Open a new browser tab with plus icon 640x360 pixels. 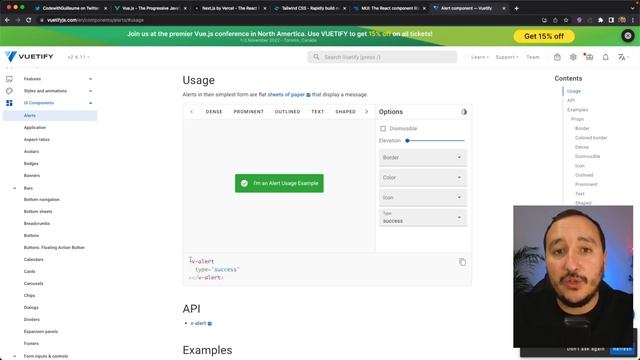click(516, 8)
